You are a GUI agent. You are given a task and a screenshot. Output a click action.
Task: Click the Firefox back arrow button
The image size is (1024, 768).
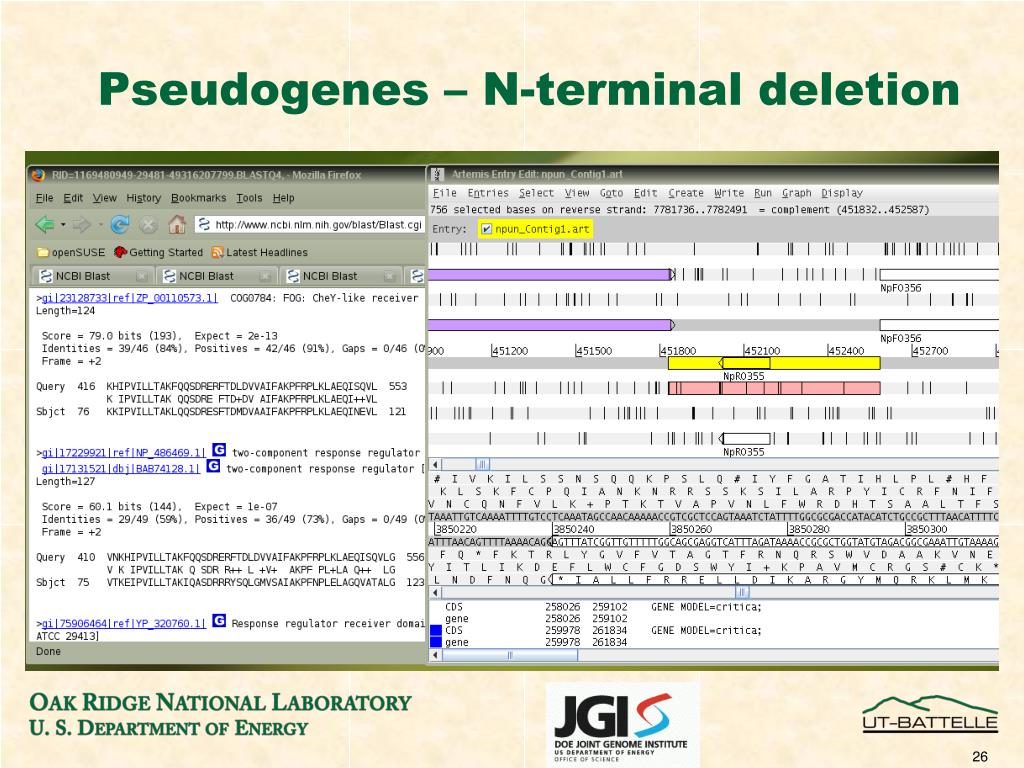(x=44, y=225)
